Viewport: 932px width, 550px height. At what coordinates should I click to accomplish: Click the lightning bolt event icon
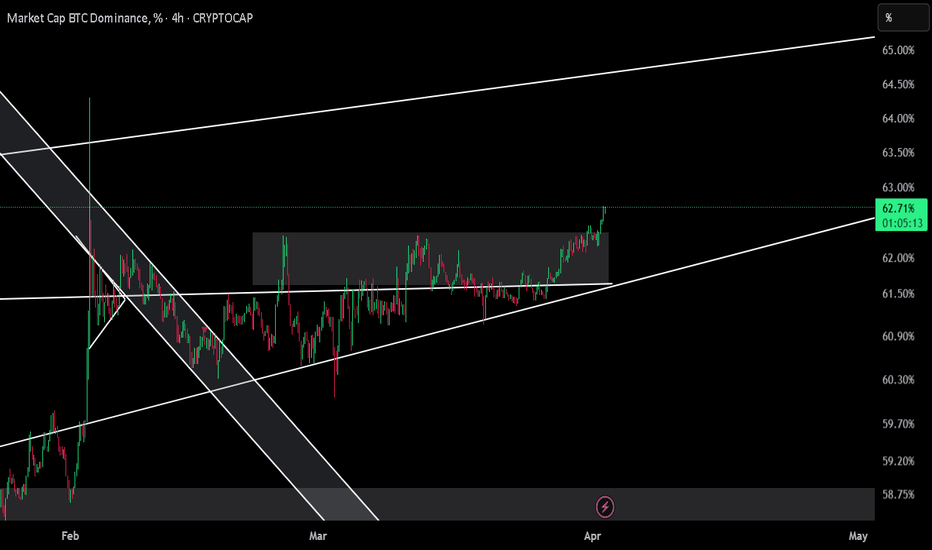pyautogui.click(x=605, y=507)
